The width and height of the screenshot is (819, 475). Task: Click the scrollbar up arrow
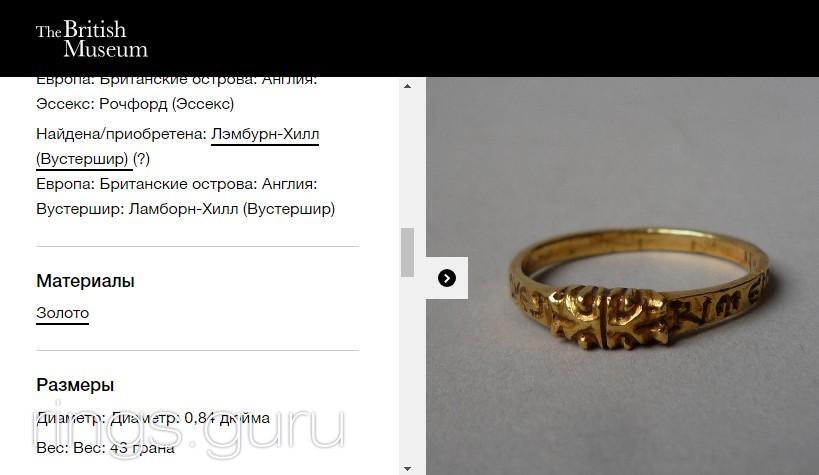click(407, 86)
